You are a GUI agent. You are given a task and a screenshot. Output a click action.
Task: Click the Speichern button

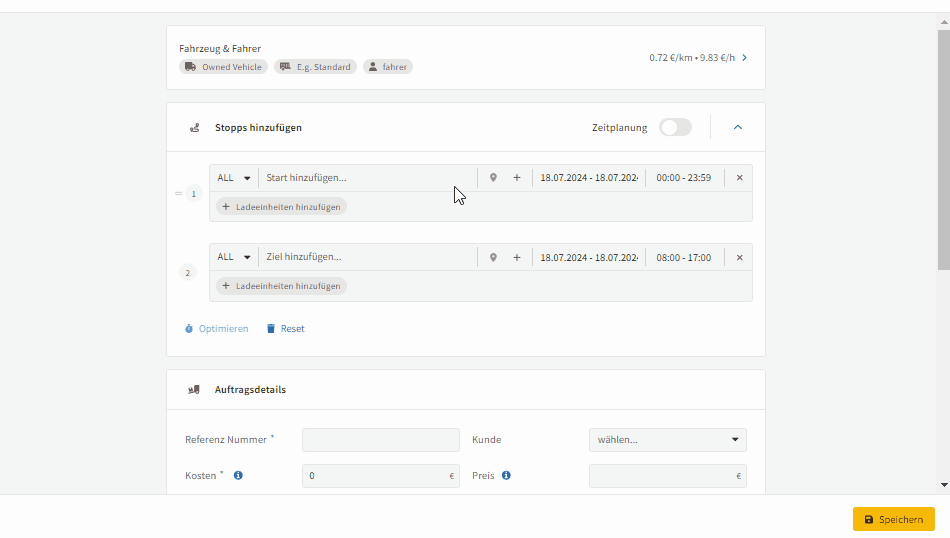(894, 519)
